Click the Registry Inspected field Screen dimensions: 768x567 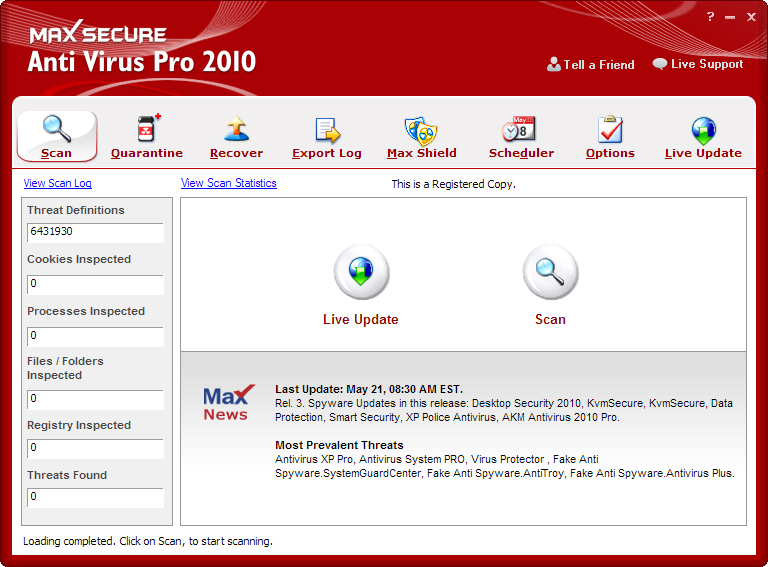(x=96, y=449)
